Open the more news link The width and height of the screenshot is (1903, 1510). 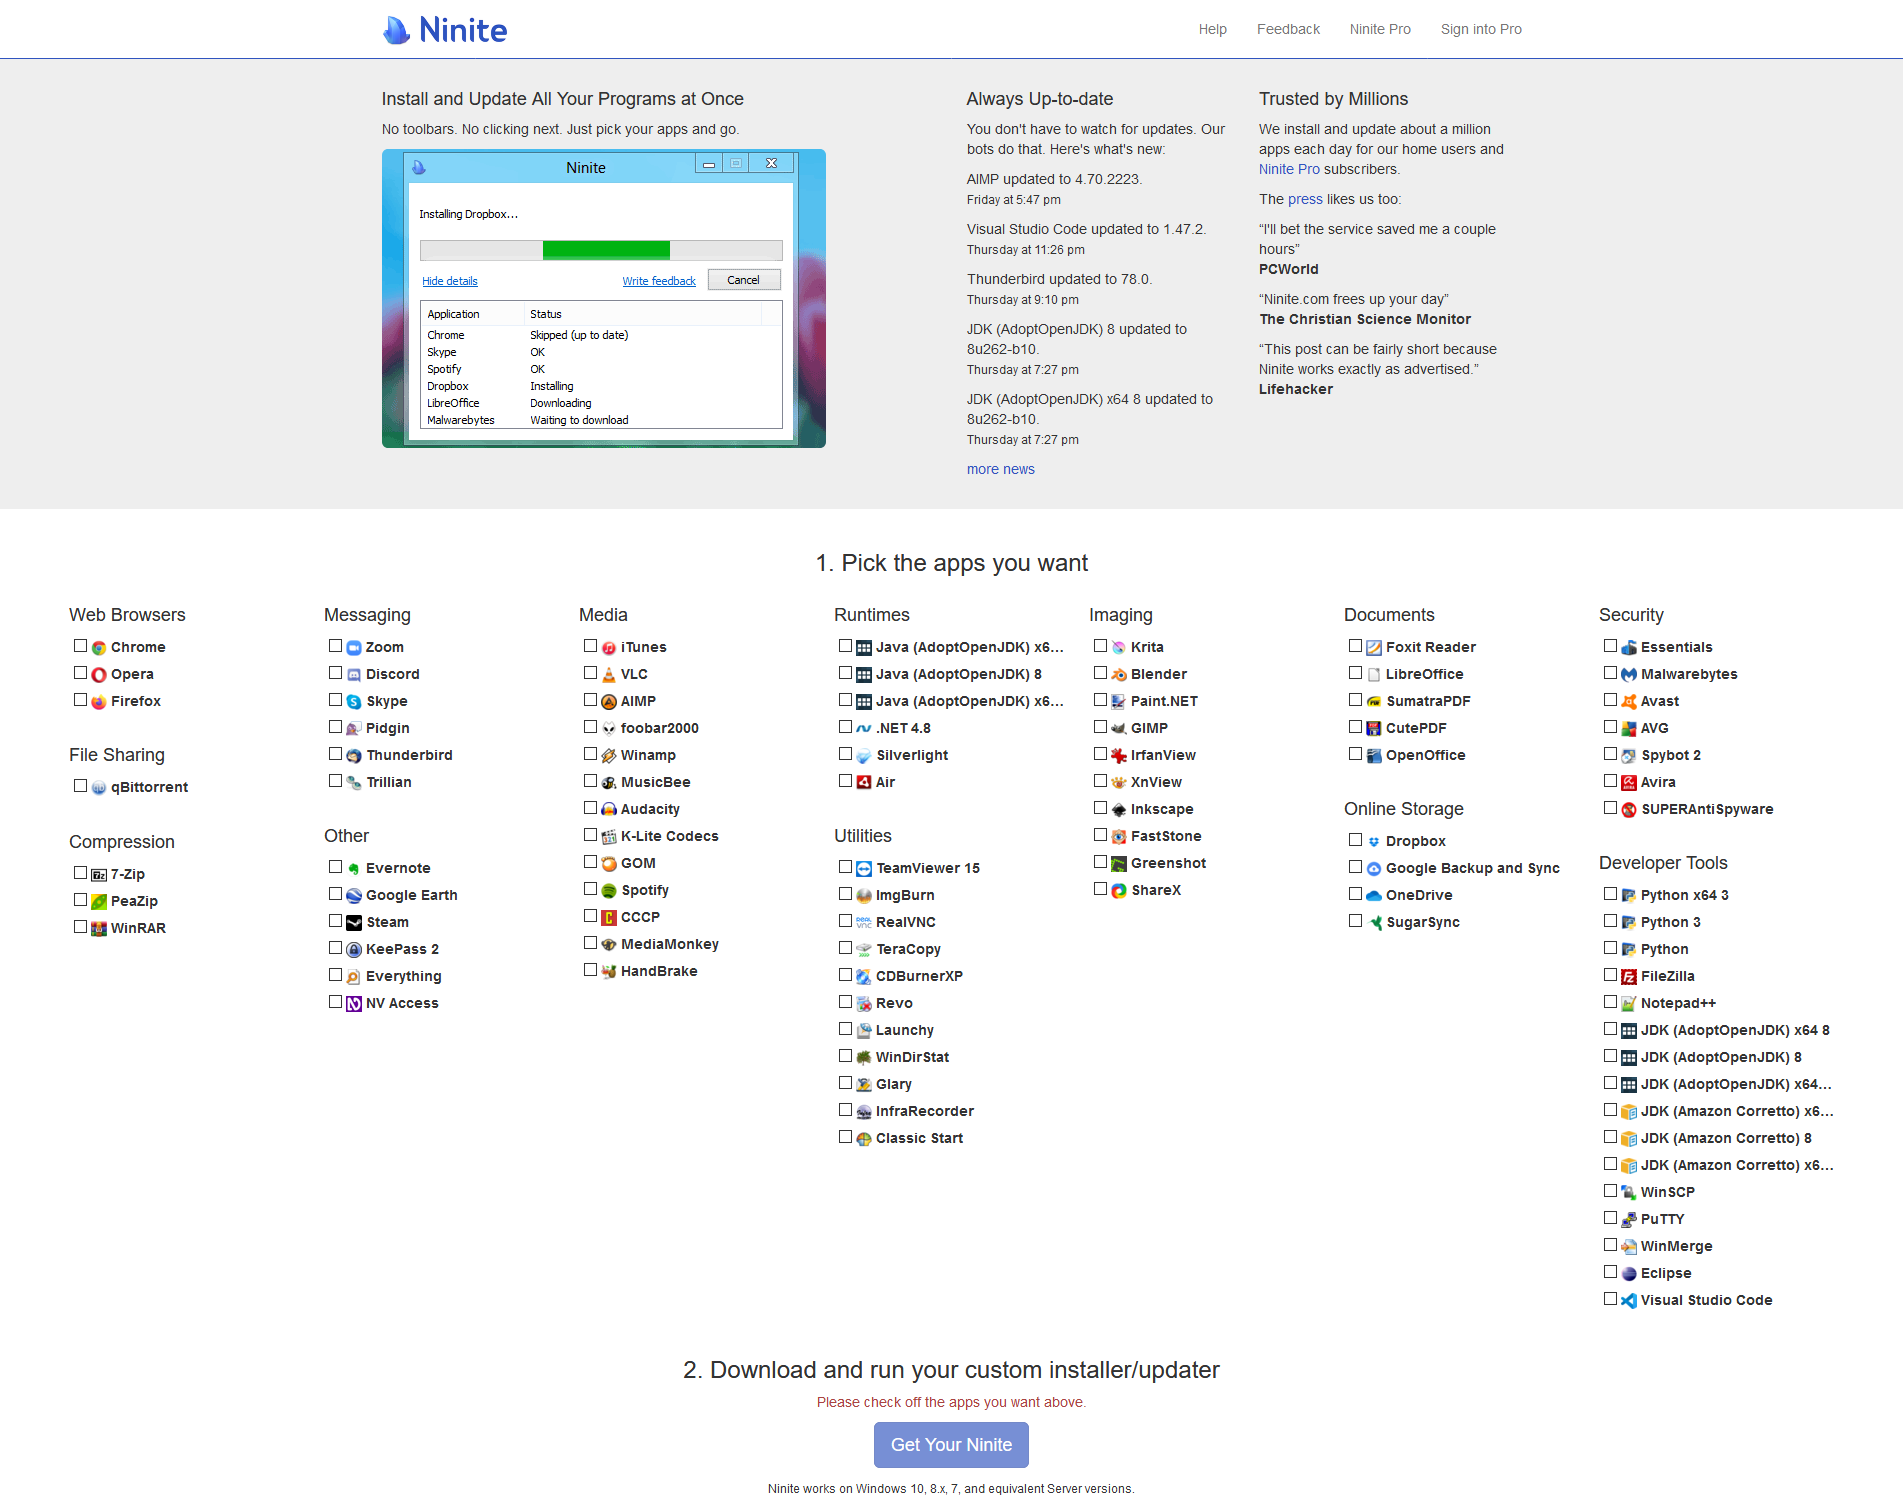pos(1000,469)
